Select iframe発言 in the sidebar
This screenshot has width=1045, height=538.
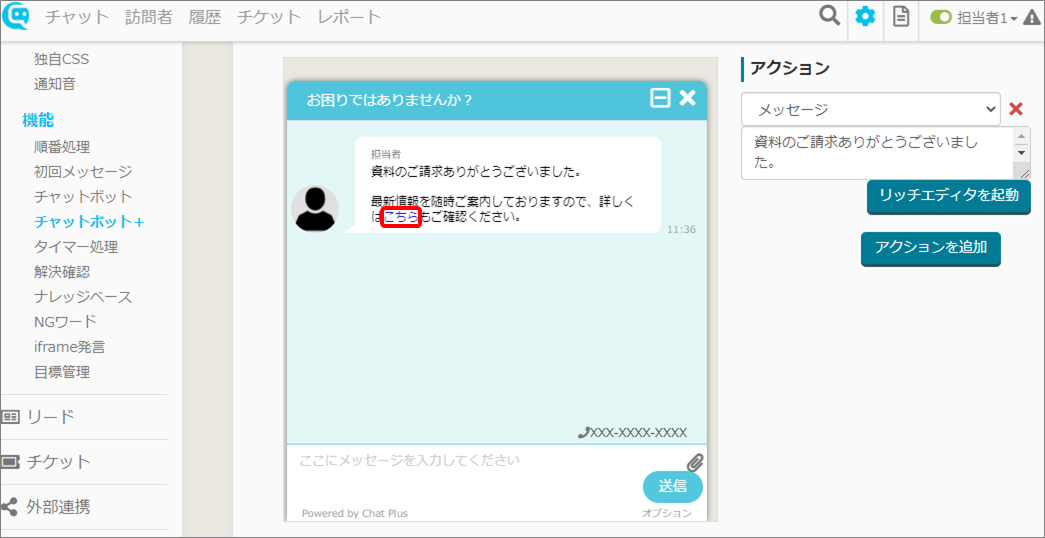click(69, 347)
